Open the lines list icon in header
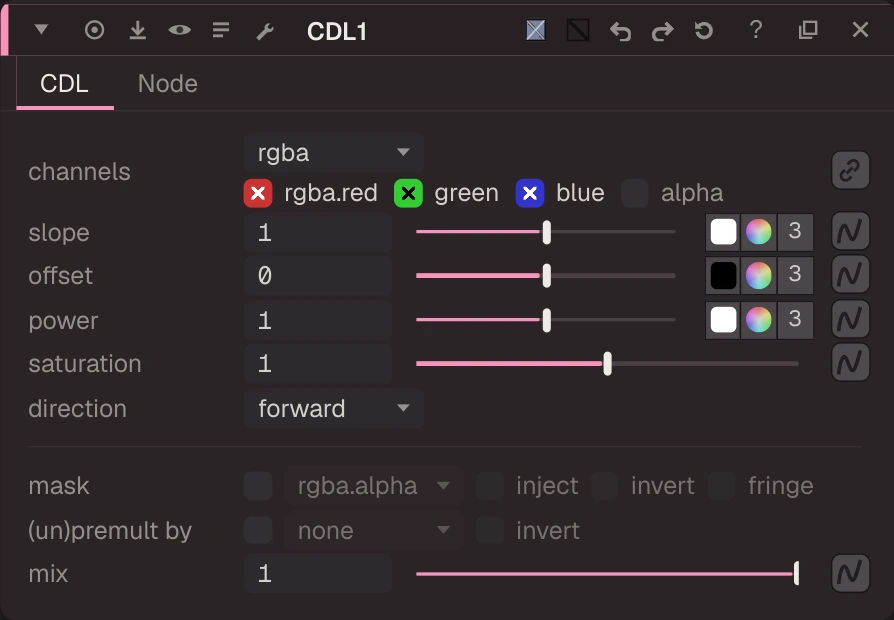 (x=221, y=30)
